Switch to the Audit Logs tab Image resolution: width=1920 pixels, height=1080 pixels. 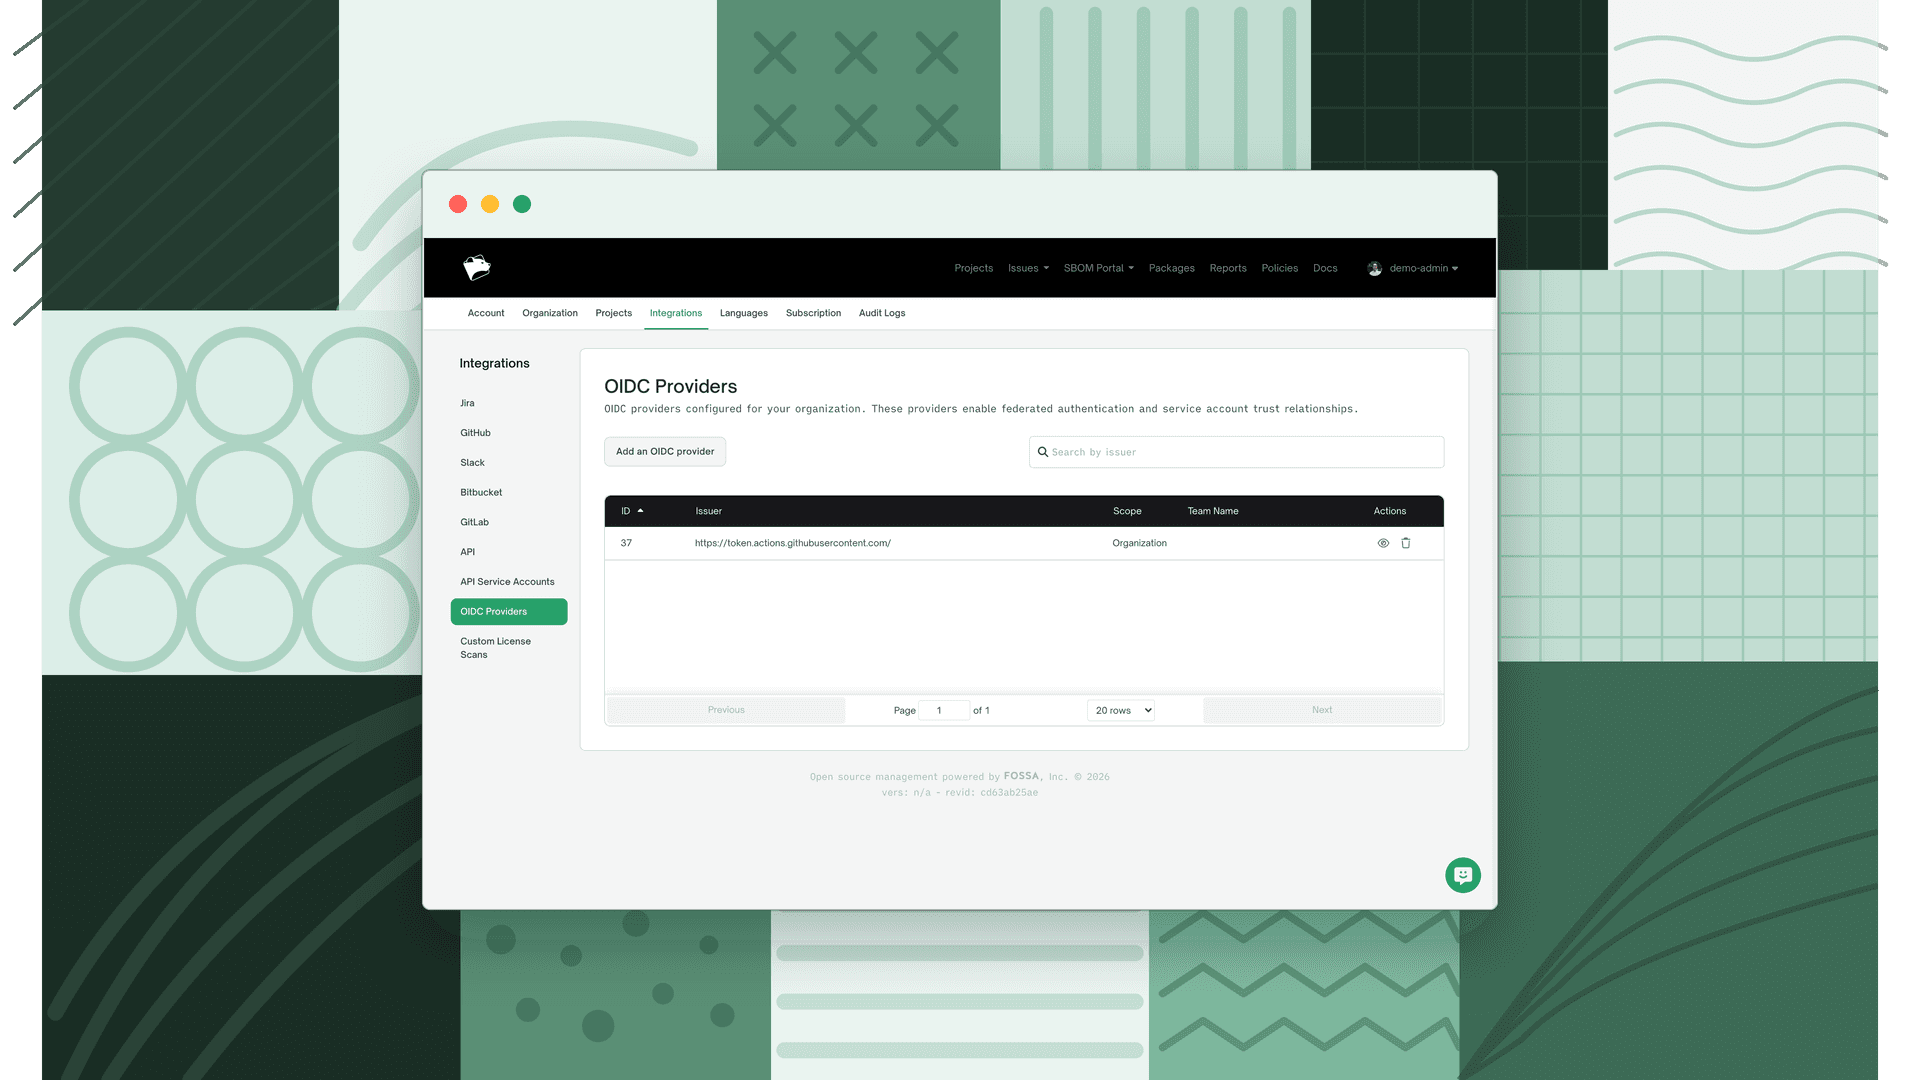(x=882, y=313)
